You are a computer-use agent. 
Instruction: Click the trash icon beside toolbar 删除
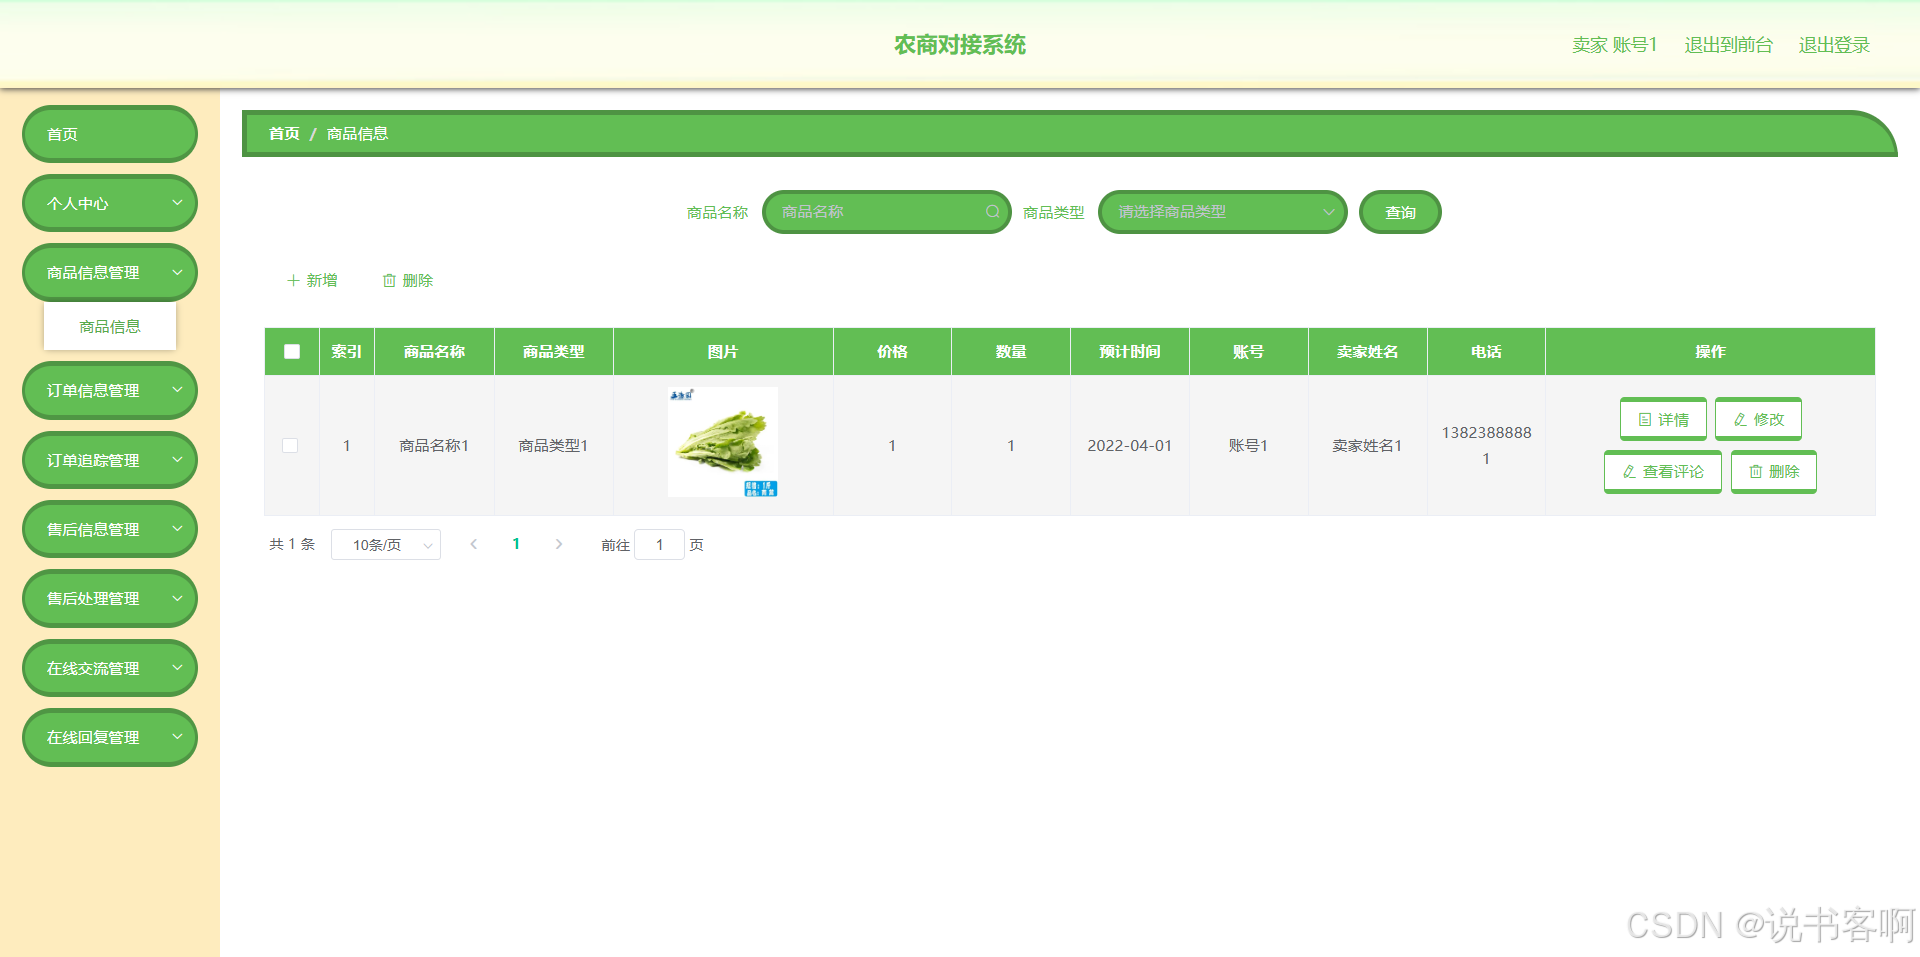389,281
